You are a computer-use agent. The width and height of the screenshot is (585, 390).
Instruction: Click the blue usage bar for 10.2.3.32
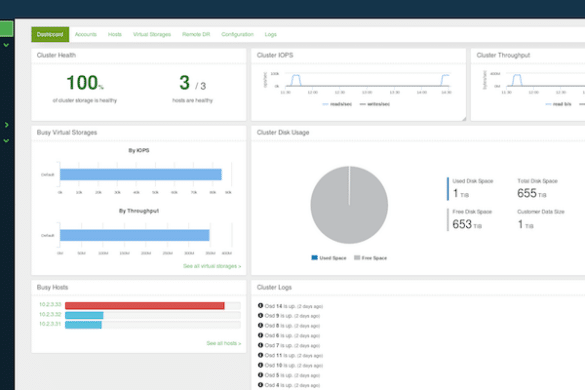[x=84, y=315]
